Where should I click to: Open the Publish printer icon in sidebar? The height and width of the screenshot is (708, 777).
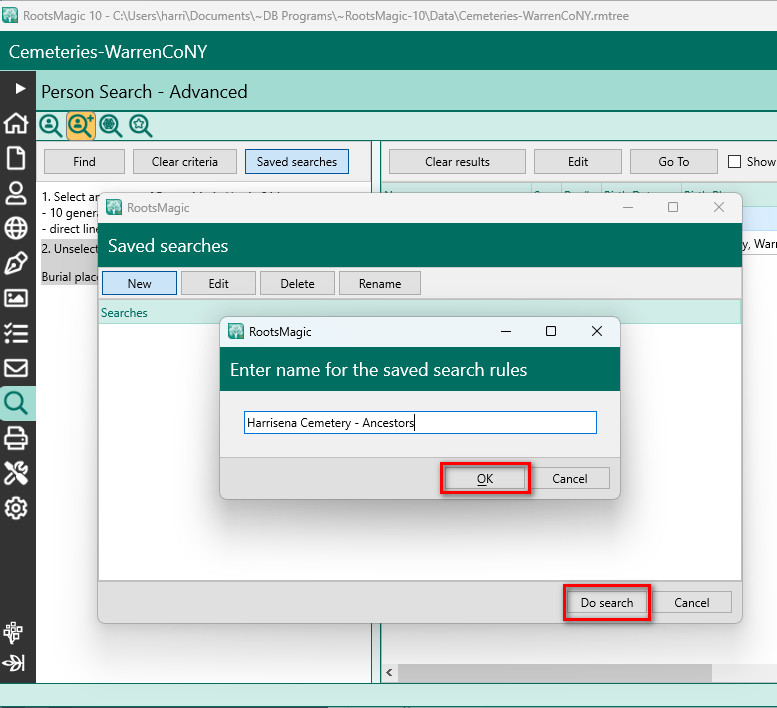click(16, 438)
